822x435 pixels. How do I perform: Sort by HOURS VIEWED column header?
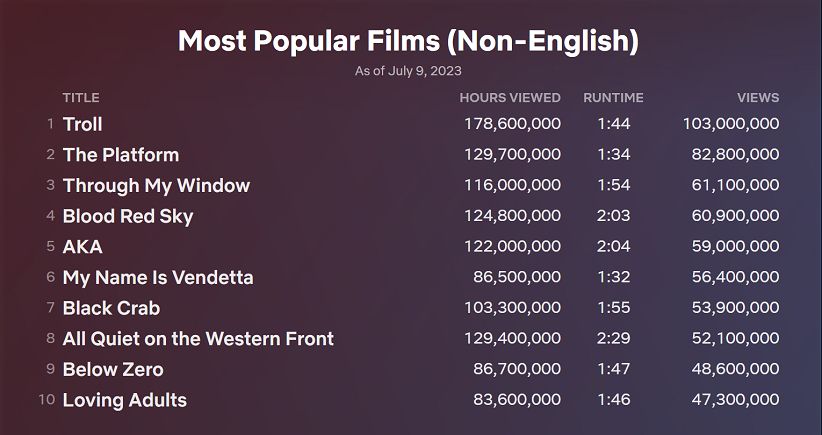[510, 98]
